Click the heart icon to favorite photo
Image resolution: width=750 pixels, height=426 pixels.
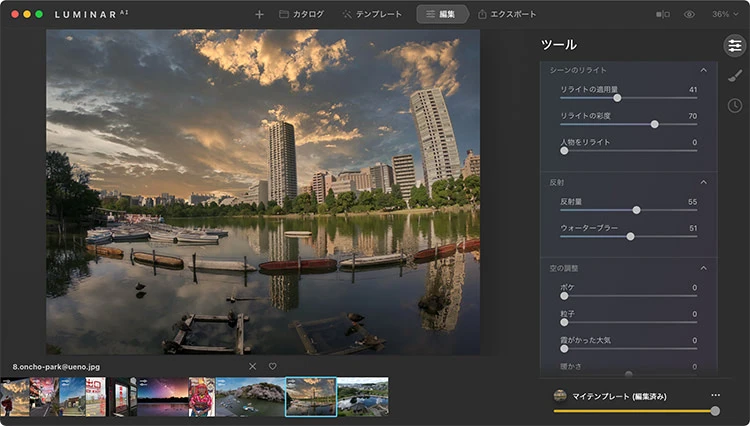(x=272, y=366)
